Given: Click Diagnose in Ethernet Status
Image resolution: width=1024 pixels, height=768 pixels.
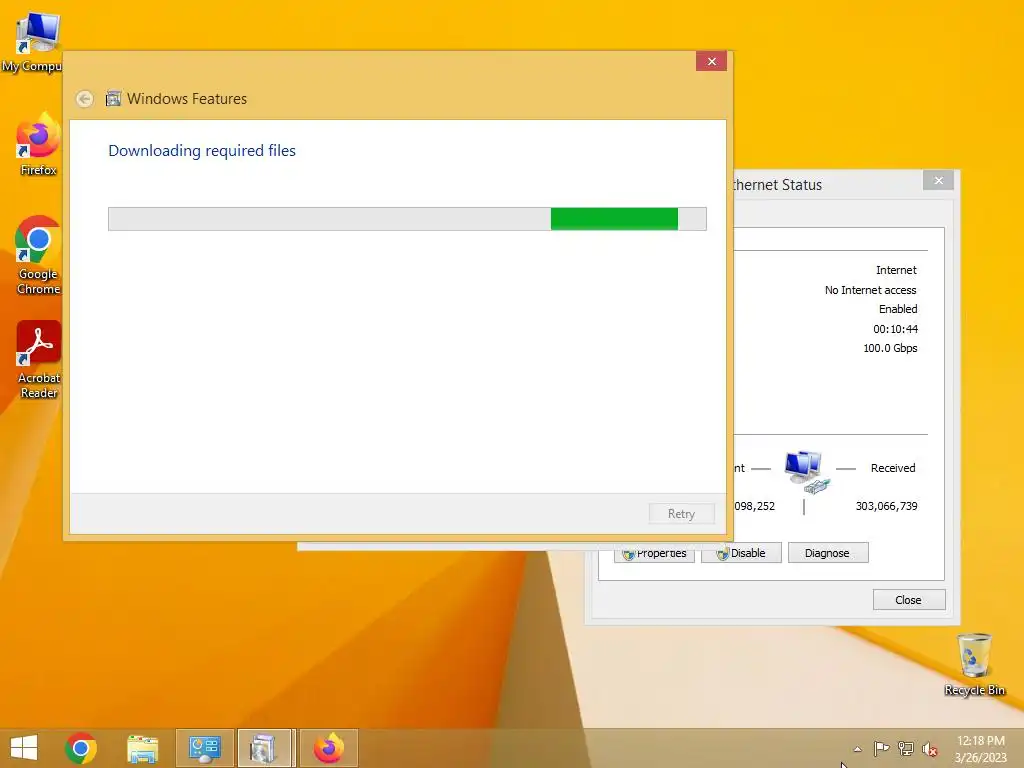Looking at the screenshot, I should coord(827,553).
